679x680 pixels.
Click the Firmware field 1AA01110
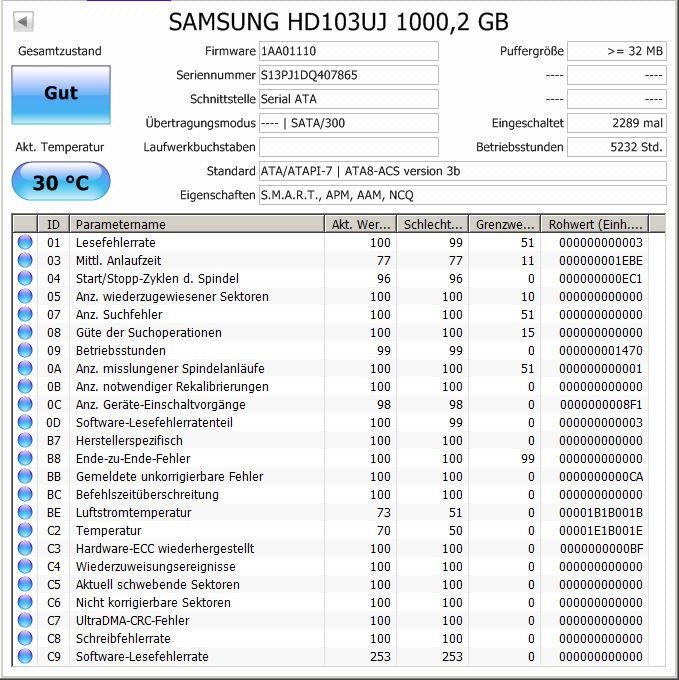[349, 51]
